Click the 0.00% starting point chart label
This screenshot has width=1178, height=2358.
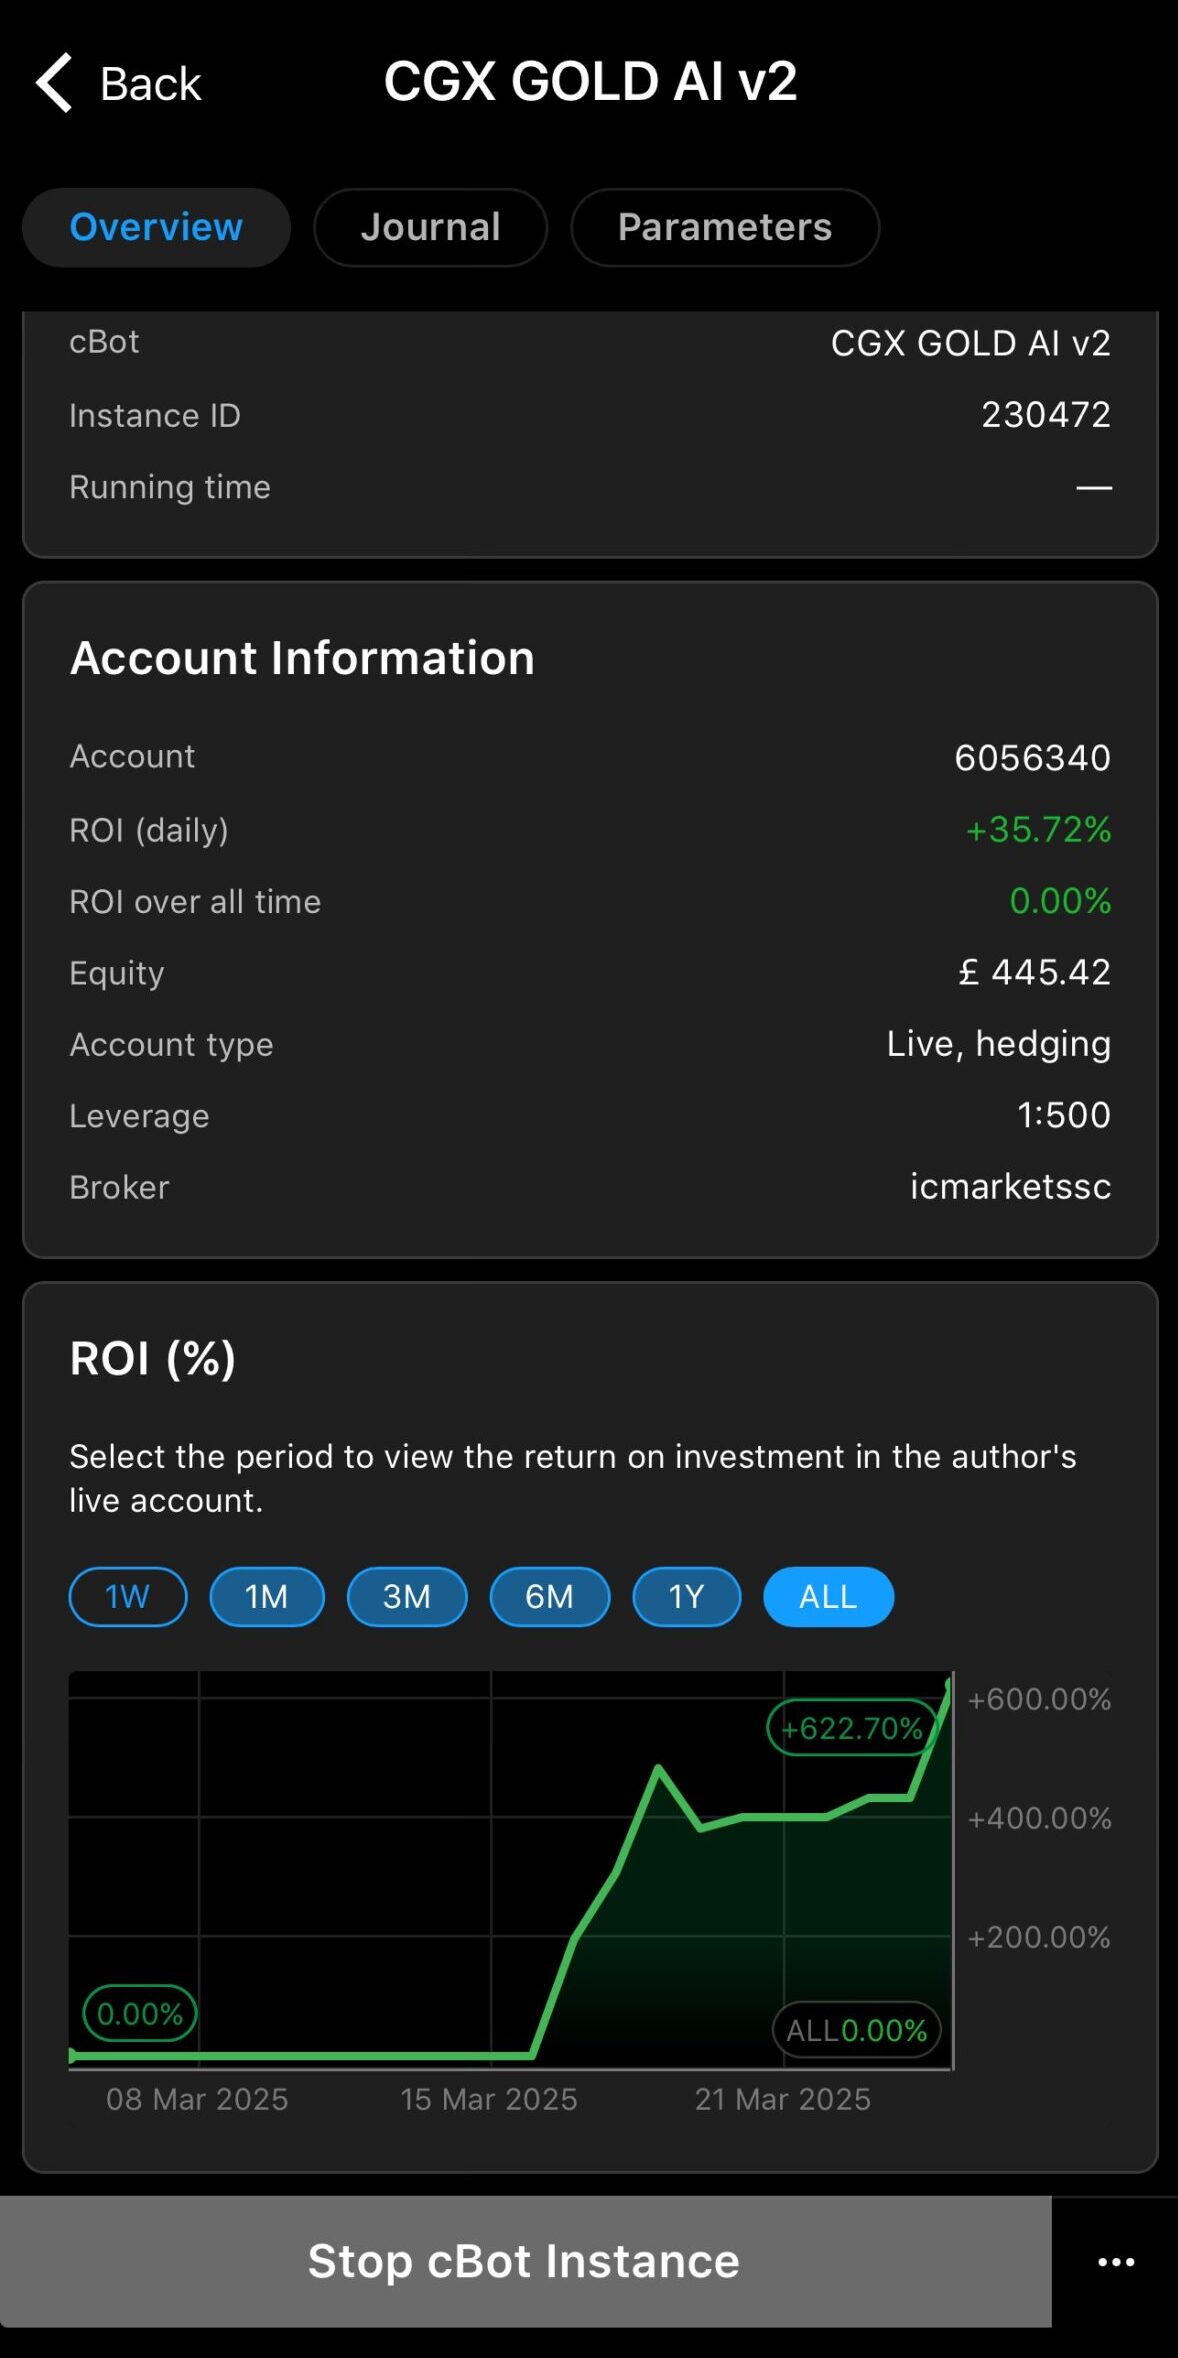tap(139, 2013)
